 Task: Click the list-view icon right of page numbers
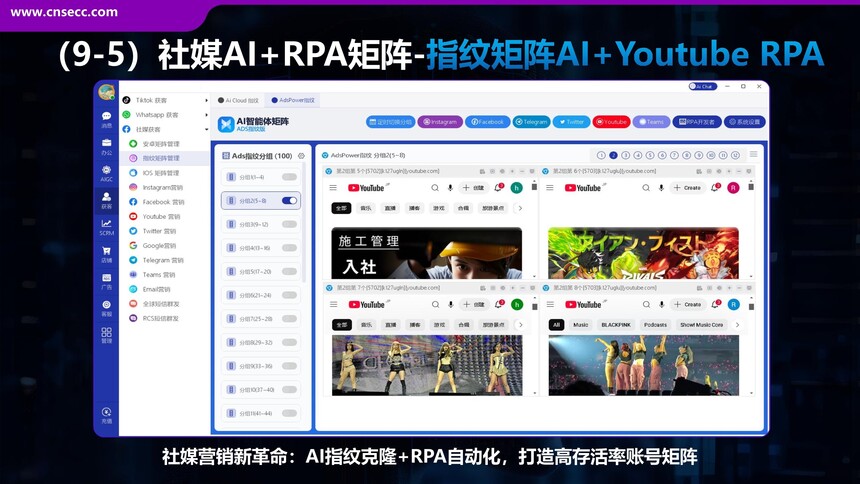tap(754, 154)
